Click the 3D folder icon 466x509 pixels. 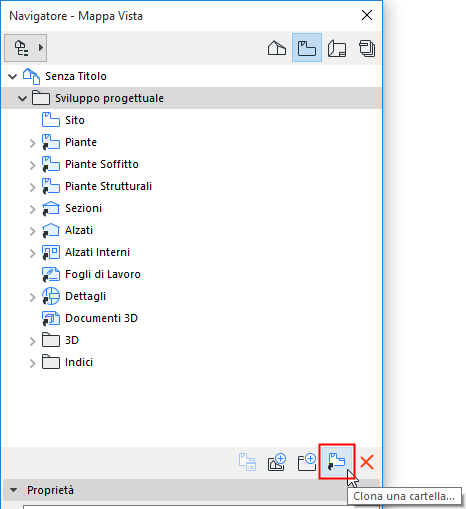pos(51,340)
